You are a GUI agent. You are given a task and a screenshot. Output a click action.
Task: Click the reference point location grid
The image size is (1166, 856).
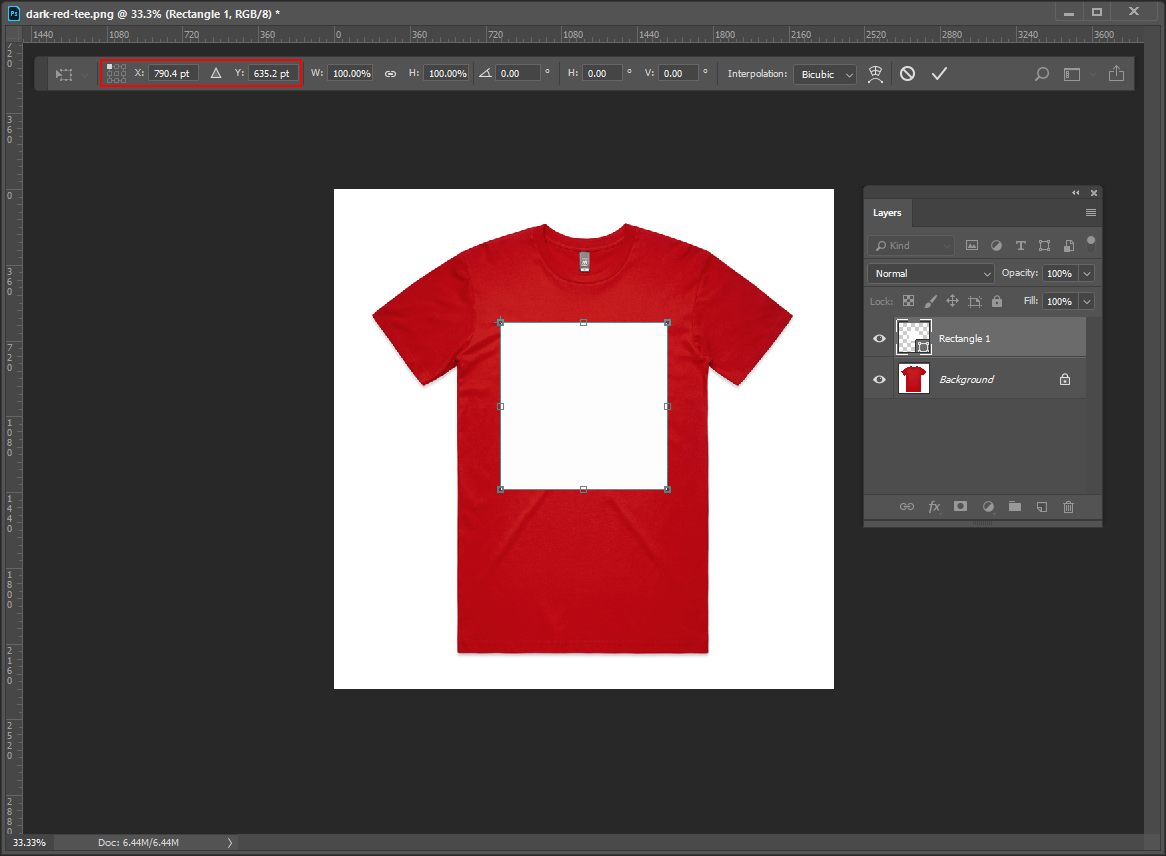tap(116, 73)
